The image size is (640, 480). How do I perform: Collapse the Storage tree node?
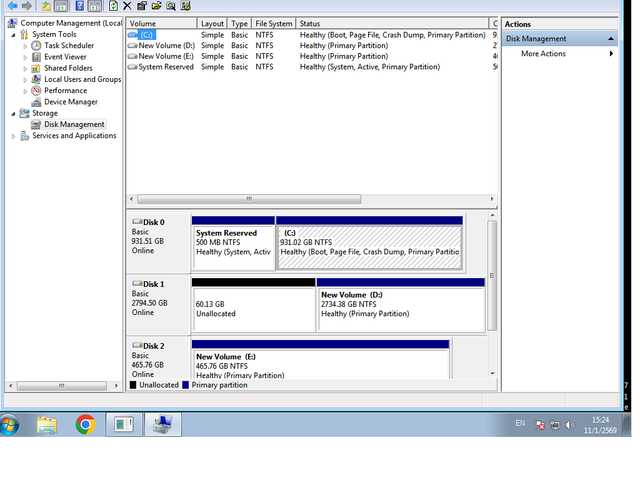pyautogui.click(x=13, y=113)
